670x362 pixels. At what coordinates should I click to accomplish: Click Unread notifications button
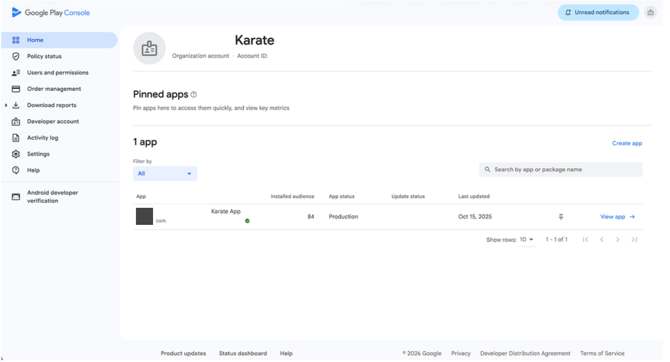[x=598, y=12]
